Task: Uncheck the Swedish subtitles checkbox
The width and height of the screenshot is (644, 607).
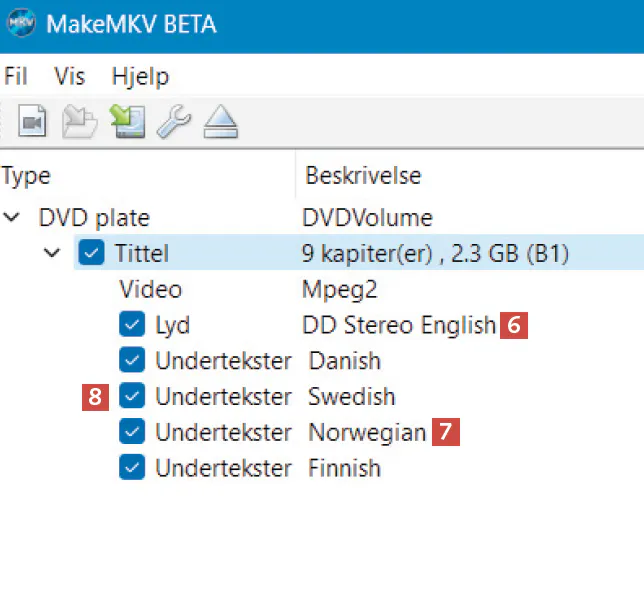Action: [131, 397]
